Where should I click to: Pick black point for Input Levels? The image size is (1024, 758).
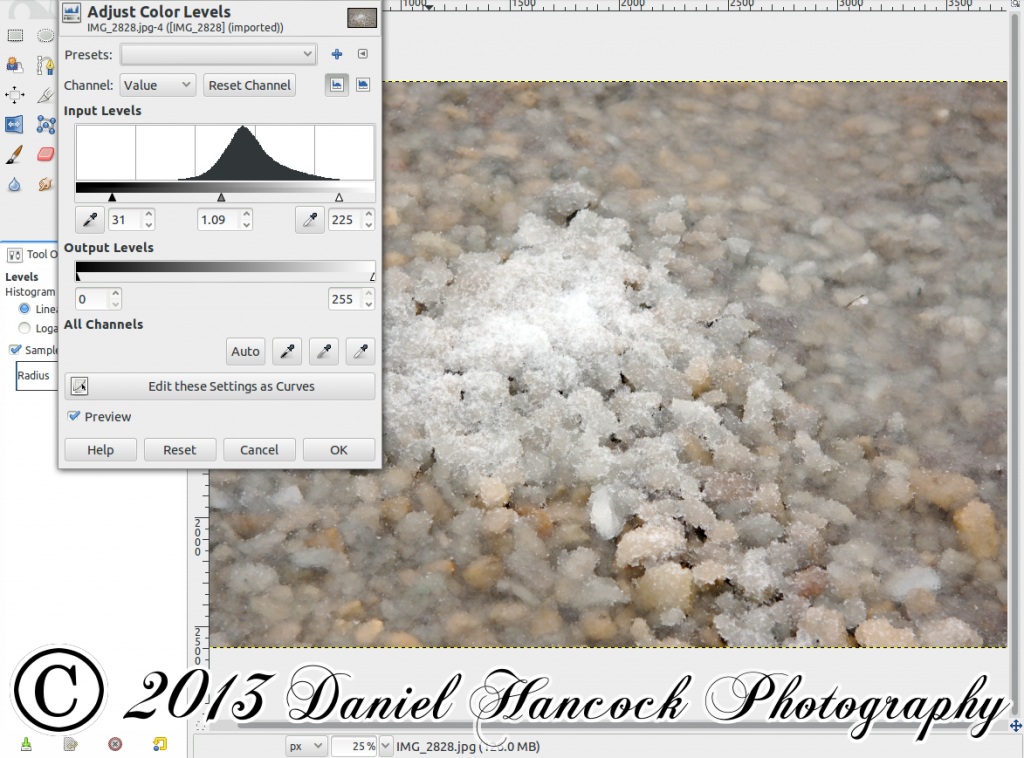pyautogui.click(x=90, y=220)
